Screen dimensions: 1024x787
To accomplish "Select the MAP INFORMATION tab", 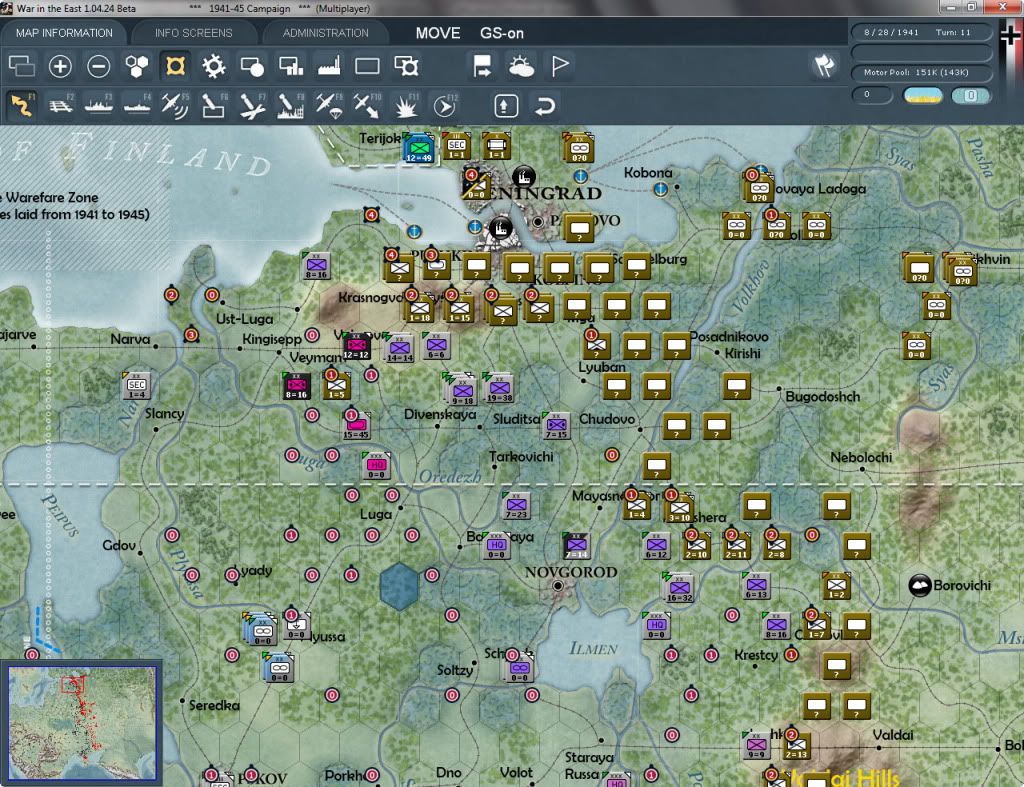I will pos(64,33).
